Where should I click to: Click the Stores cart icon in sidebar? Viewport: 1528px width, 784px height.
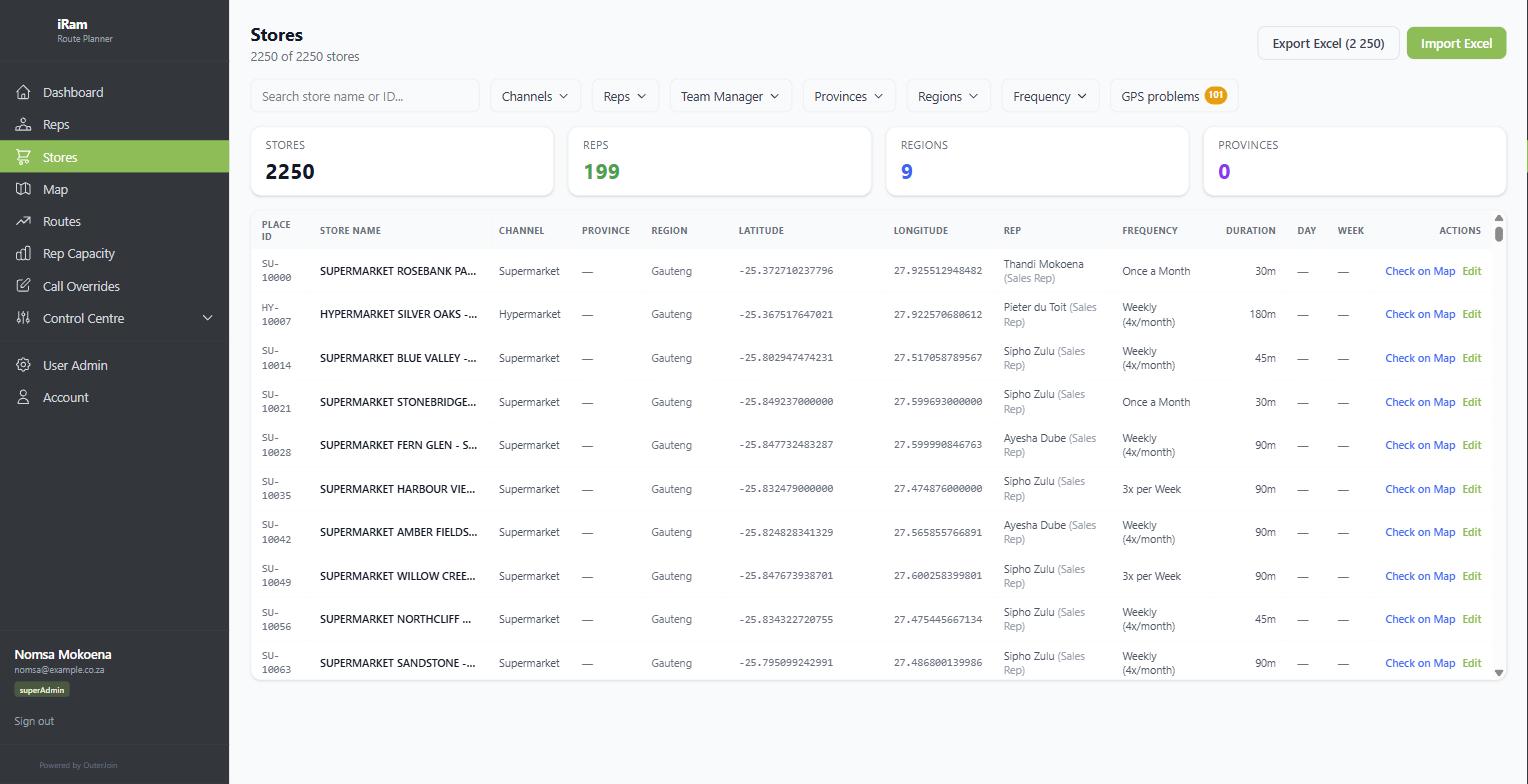[23, 157]
